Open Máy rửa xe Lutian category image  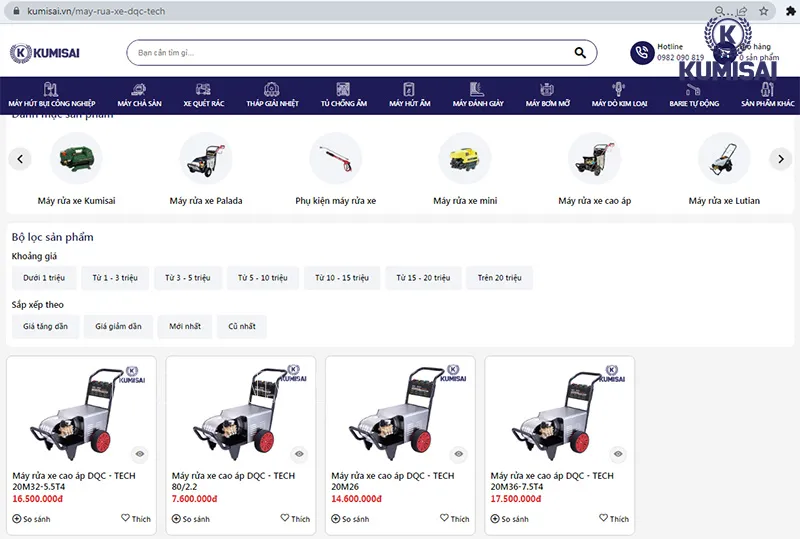pyautogui.click(x=724, y=158)
